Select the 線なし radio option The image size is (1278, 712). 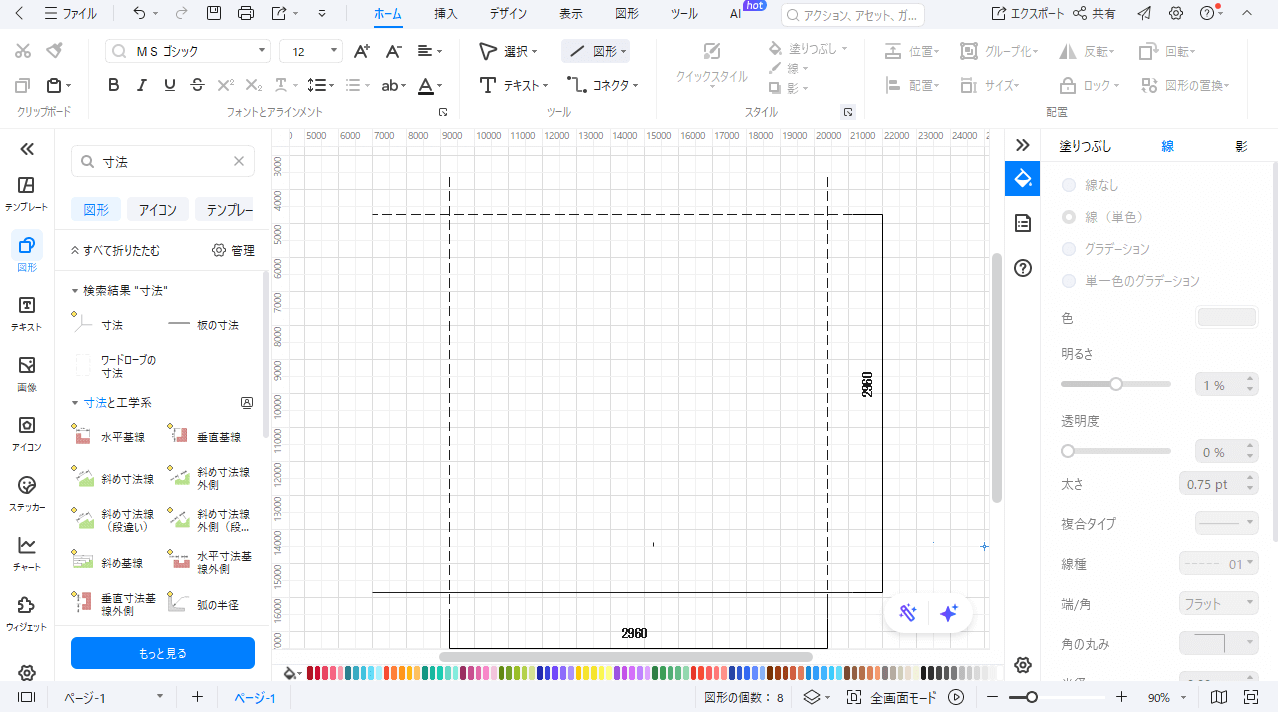[x=1070, y=185]
